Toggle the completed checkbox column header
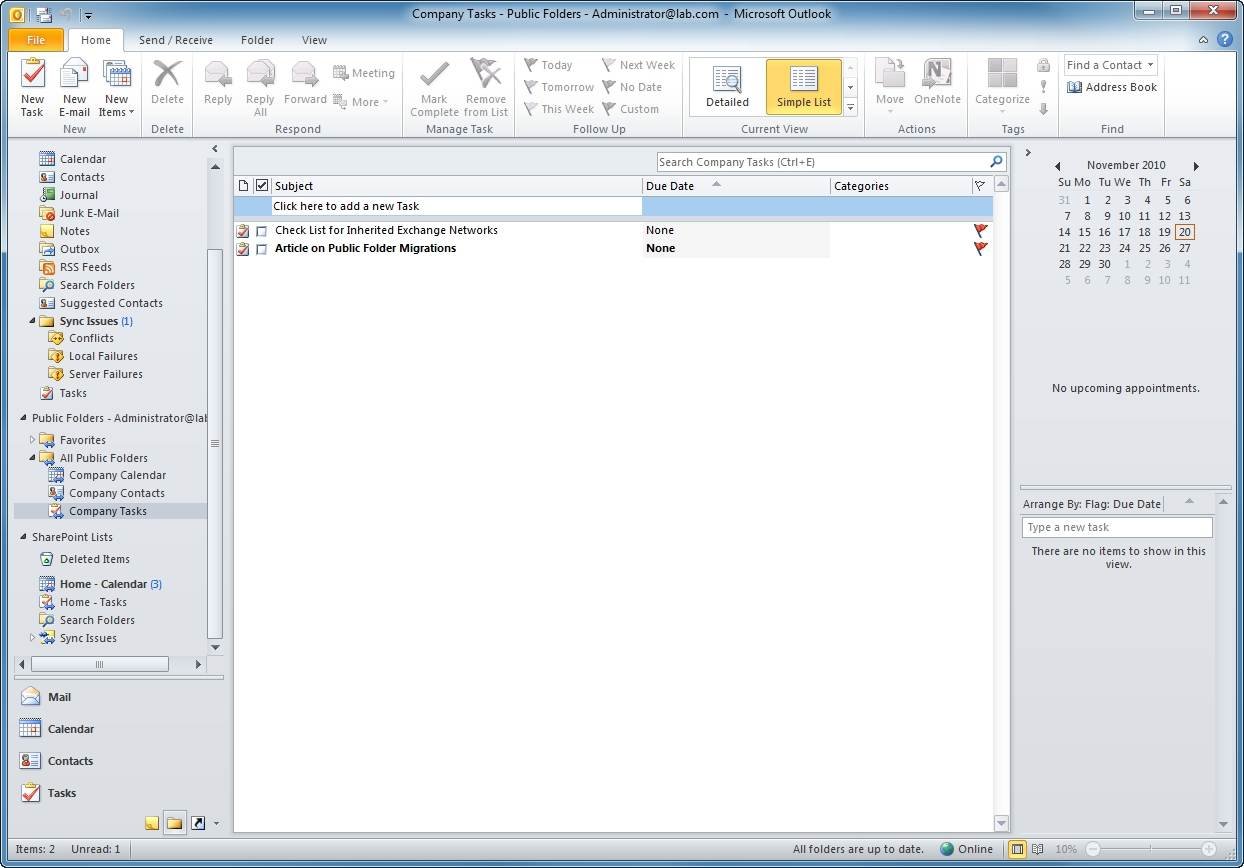 pos(262,186)
